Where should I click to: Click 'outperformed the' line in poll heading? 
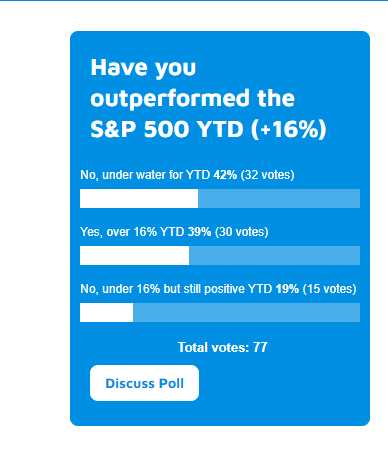pyautogui.click(x=193, y=98)
